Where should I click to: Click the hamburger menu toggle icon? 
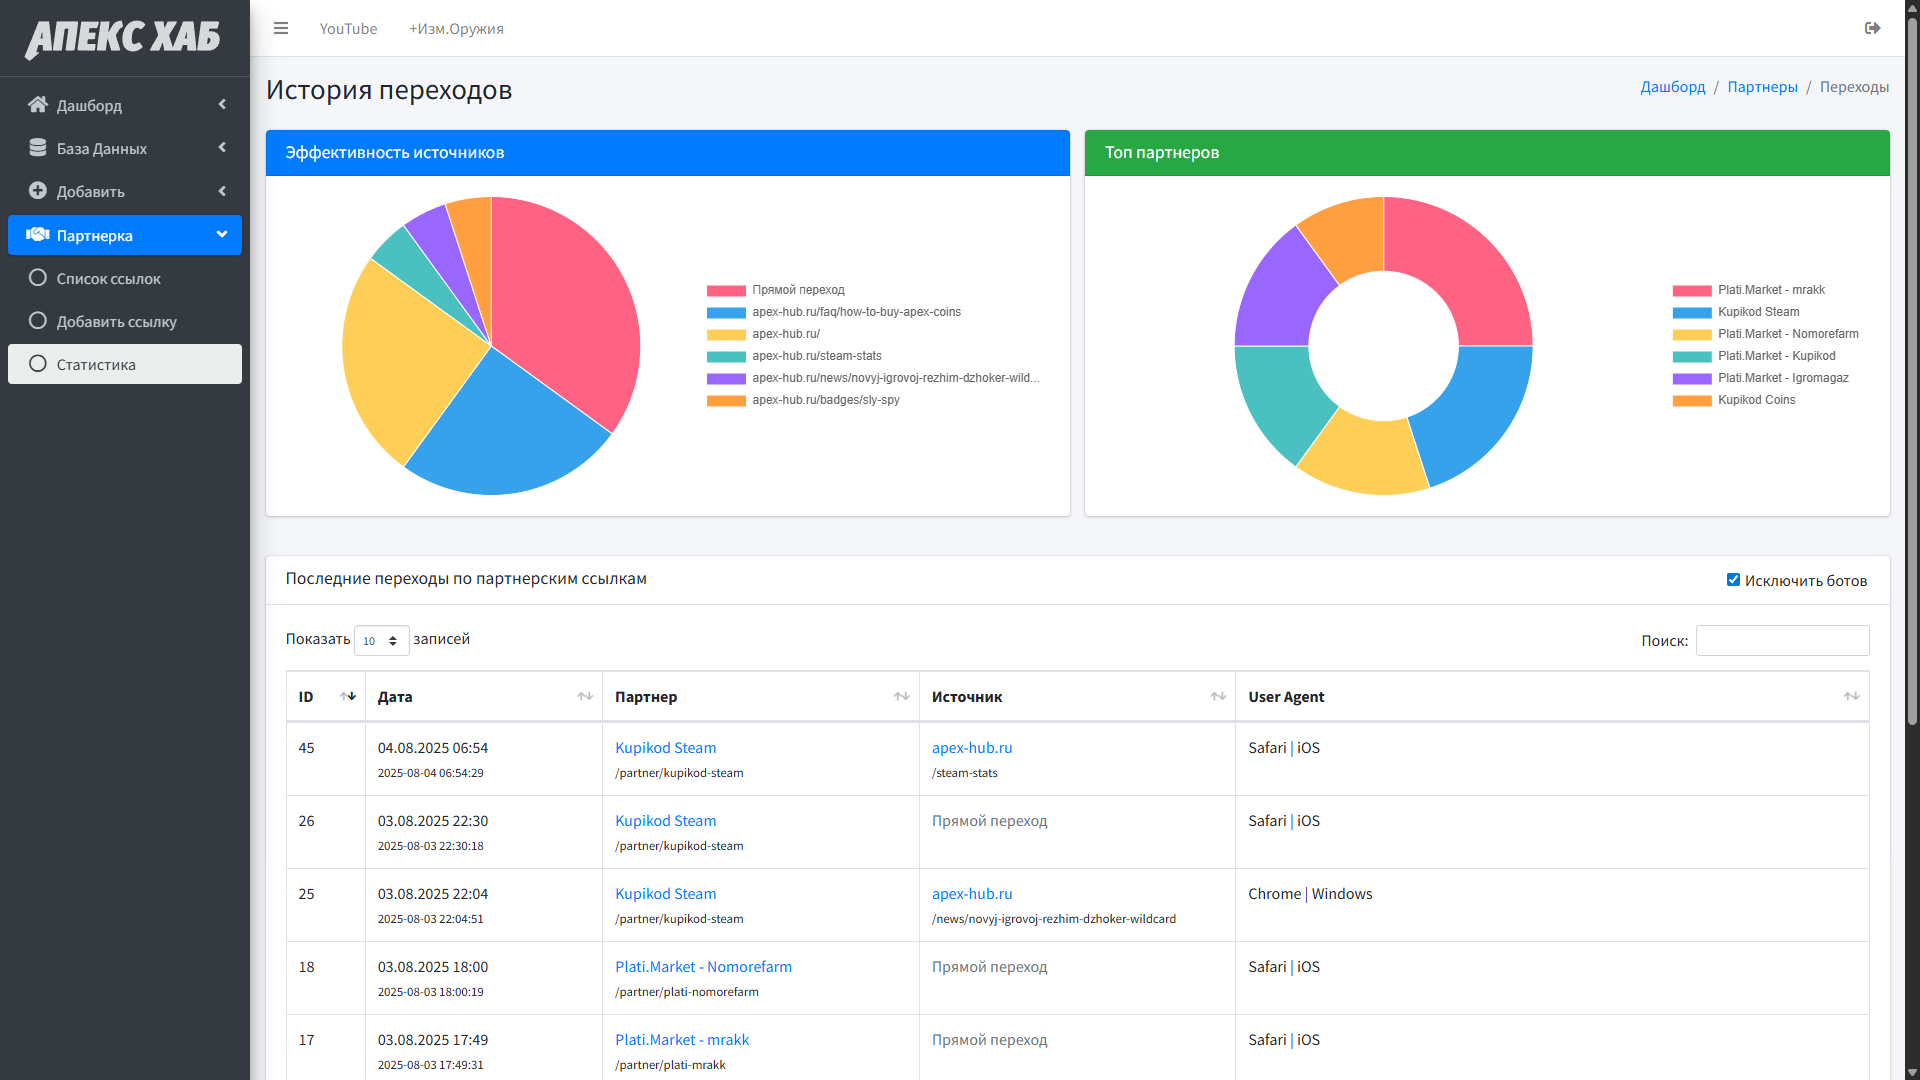pos(281,28)
